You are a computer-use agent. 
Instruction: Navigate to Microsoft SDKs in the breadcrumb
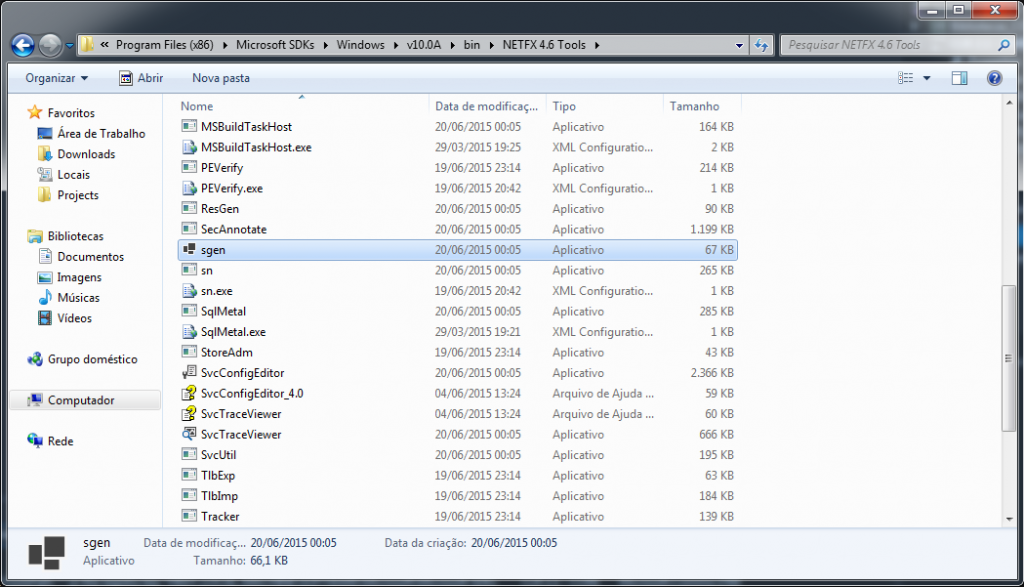click(276, 44)
